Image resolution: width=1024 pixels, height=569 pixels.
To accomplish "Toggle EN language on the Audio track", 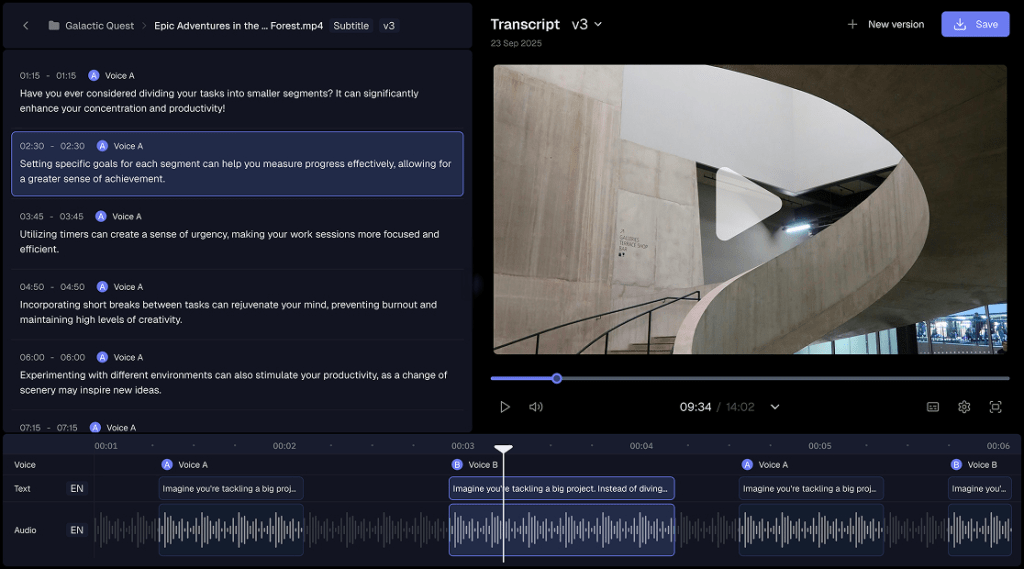I will pyautogui.click(x=77, y=530).
